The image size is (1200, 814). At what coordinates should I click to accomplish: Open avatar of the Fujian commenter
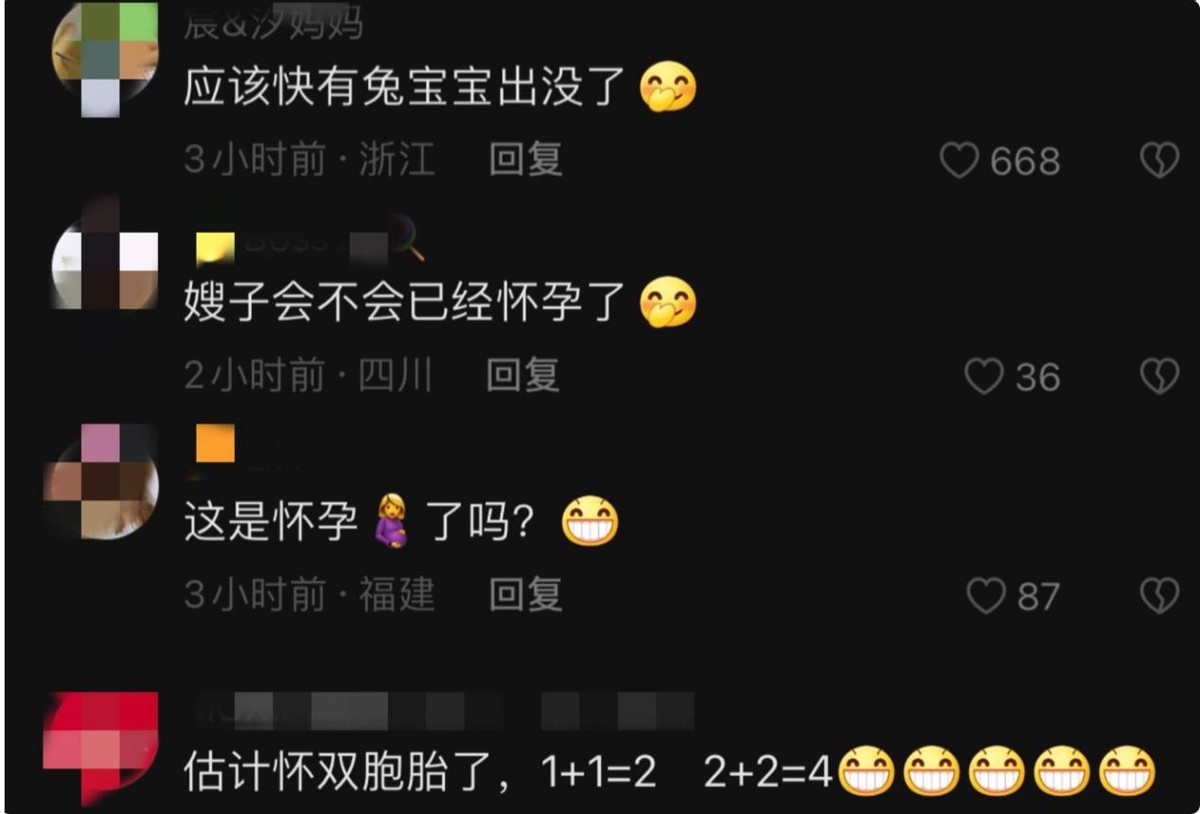point(102,480)
